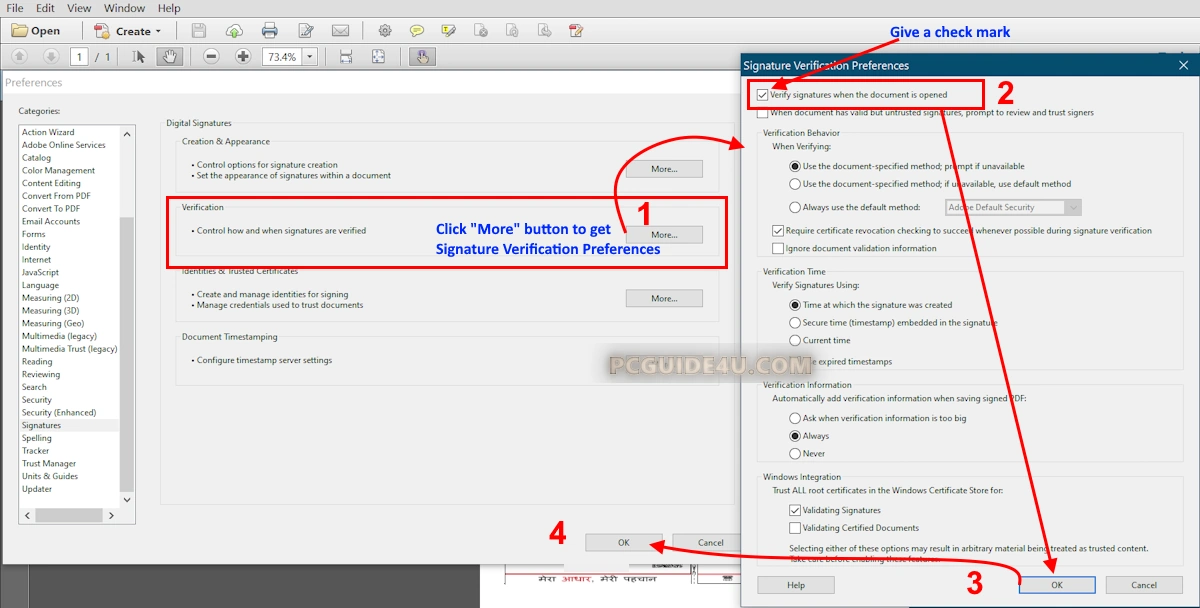Open the Edit menu
1200x608 pixels.
tap(45, 8)
